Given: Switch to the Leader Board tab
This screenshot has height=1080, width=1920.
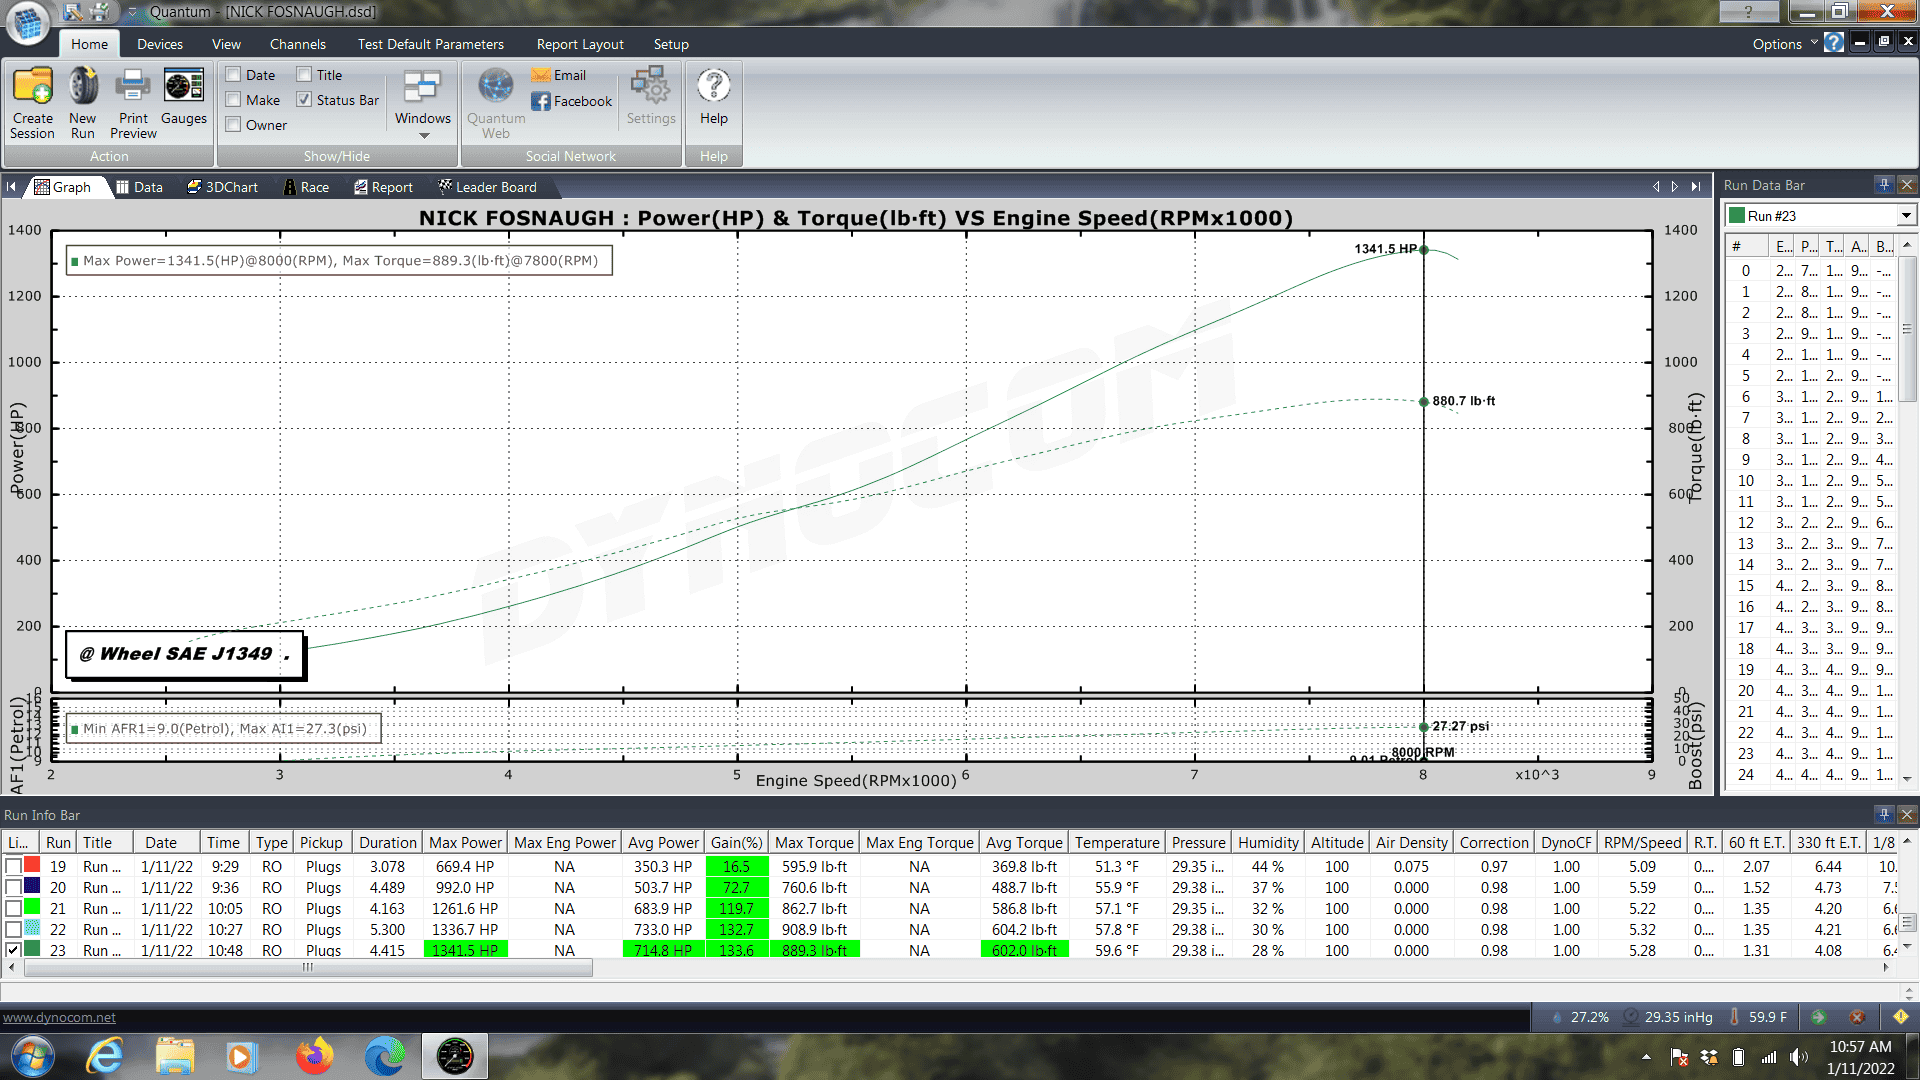Looking at the screenshot, I should (x=487, y=187).
